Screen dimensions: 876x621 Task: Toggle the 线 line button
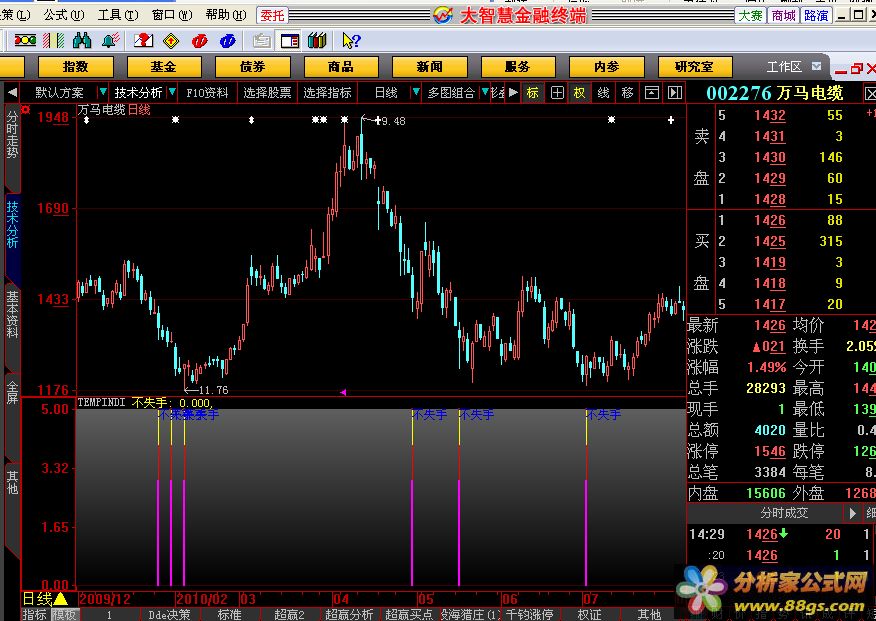603,93
